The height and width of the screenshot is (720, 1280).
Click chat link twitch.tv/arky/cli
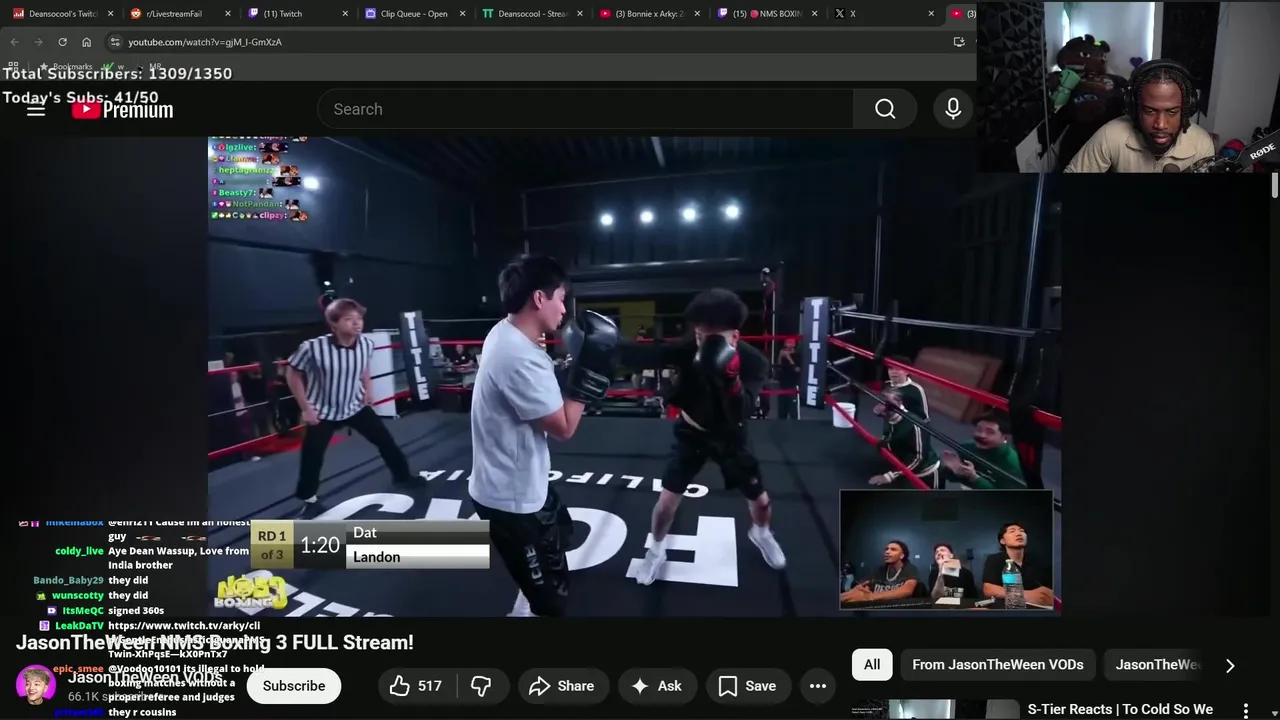184,626
